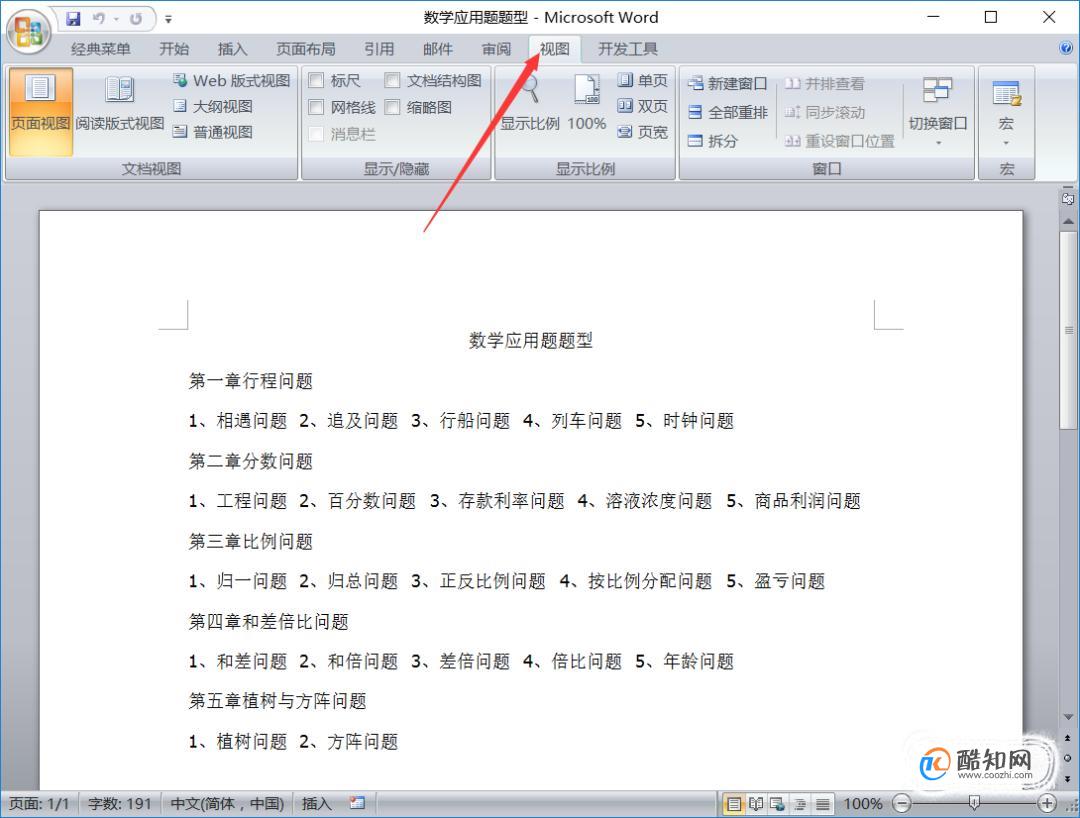1080x818 pixels.
Task: Toggle Gridlines (网格线) checkbox
Action: (316, 107)
